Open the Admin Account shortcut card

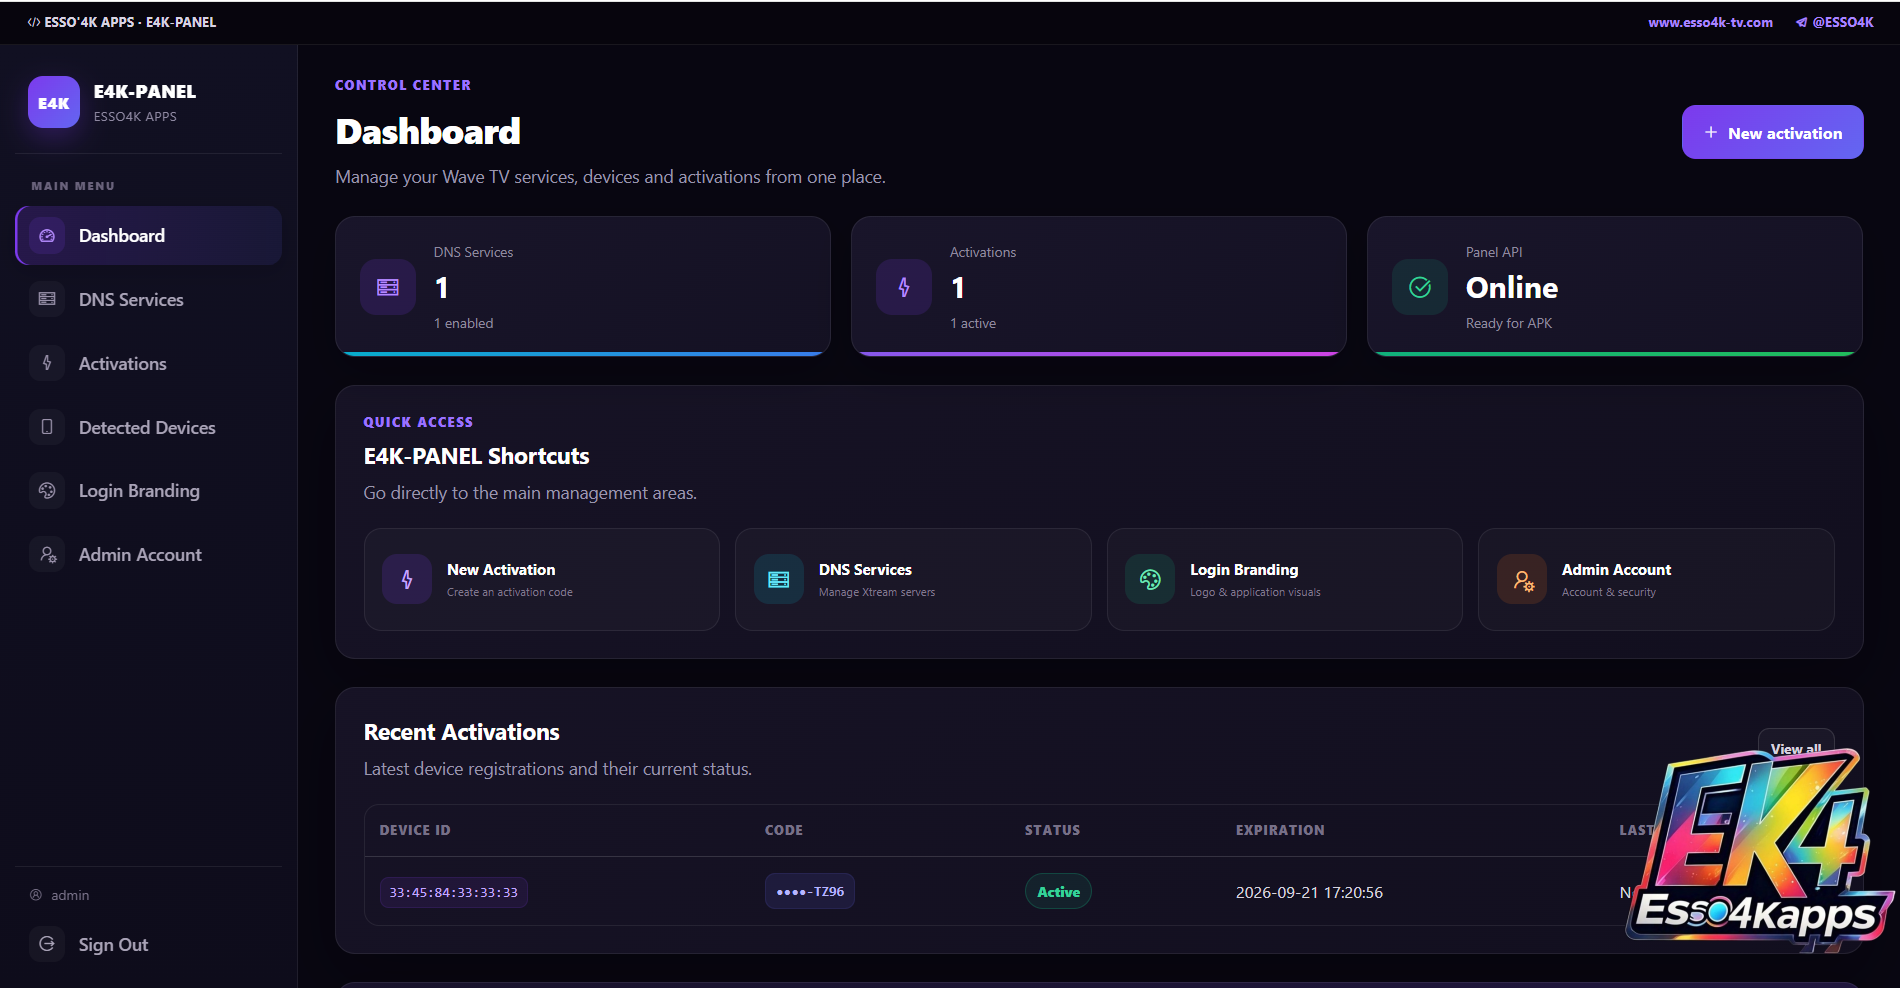pyautogui.click(x=1656, y=579)
